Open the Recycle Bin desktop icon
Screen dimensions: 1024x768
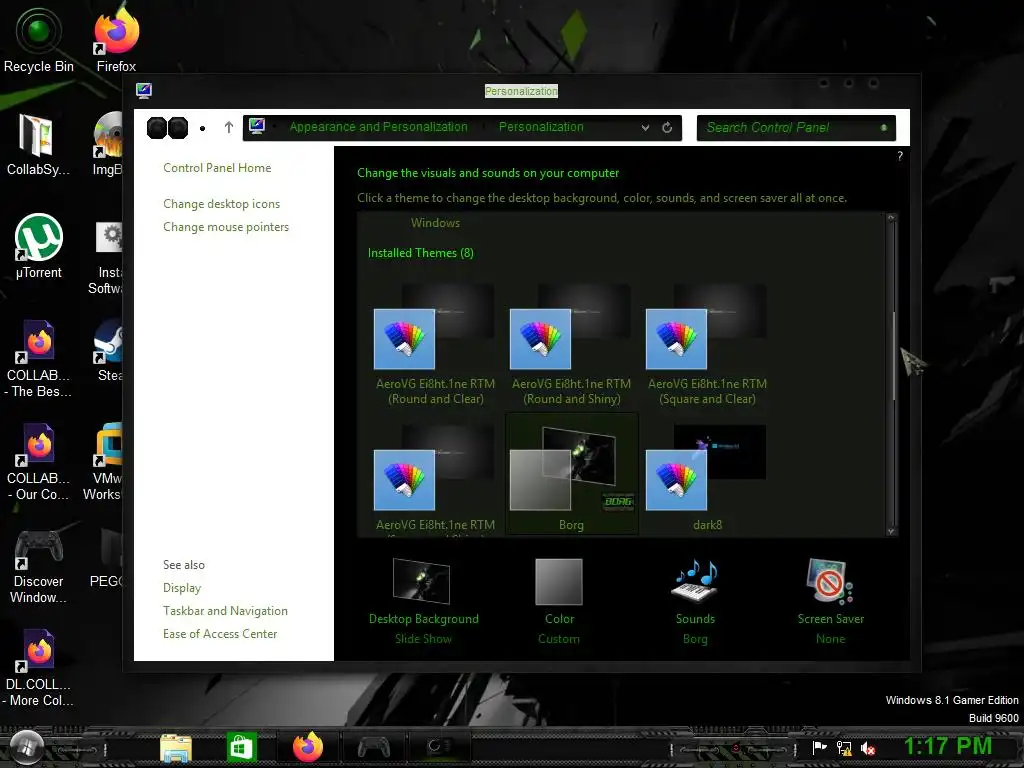(39, 39)
